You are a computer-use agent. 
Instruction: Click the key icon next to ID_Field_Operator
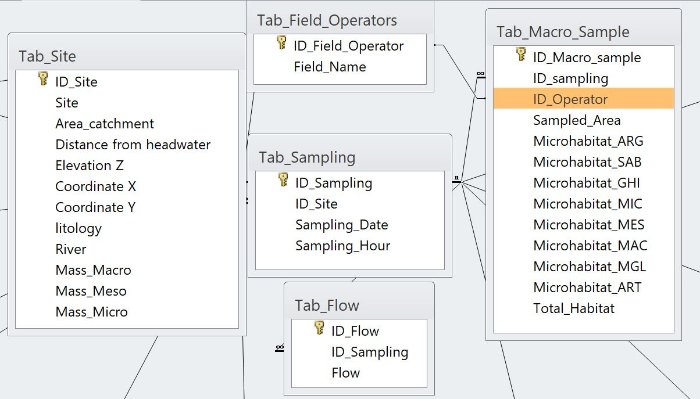click(282, 42)
